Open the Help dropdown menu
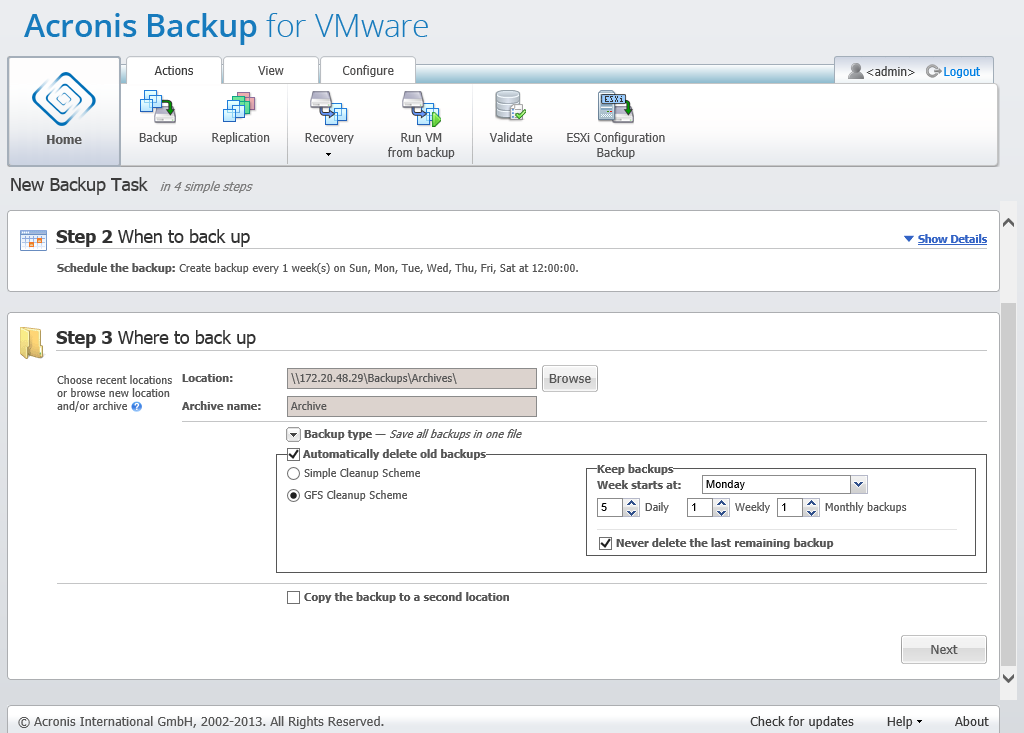The image size is (1024, 733). 903,721
